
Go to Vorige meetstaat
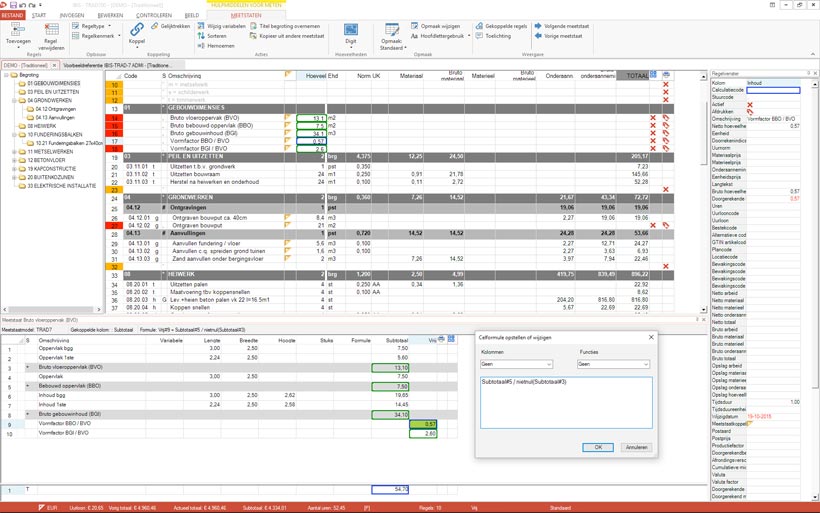coord(558,36)
